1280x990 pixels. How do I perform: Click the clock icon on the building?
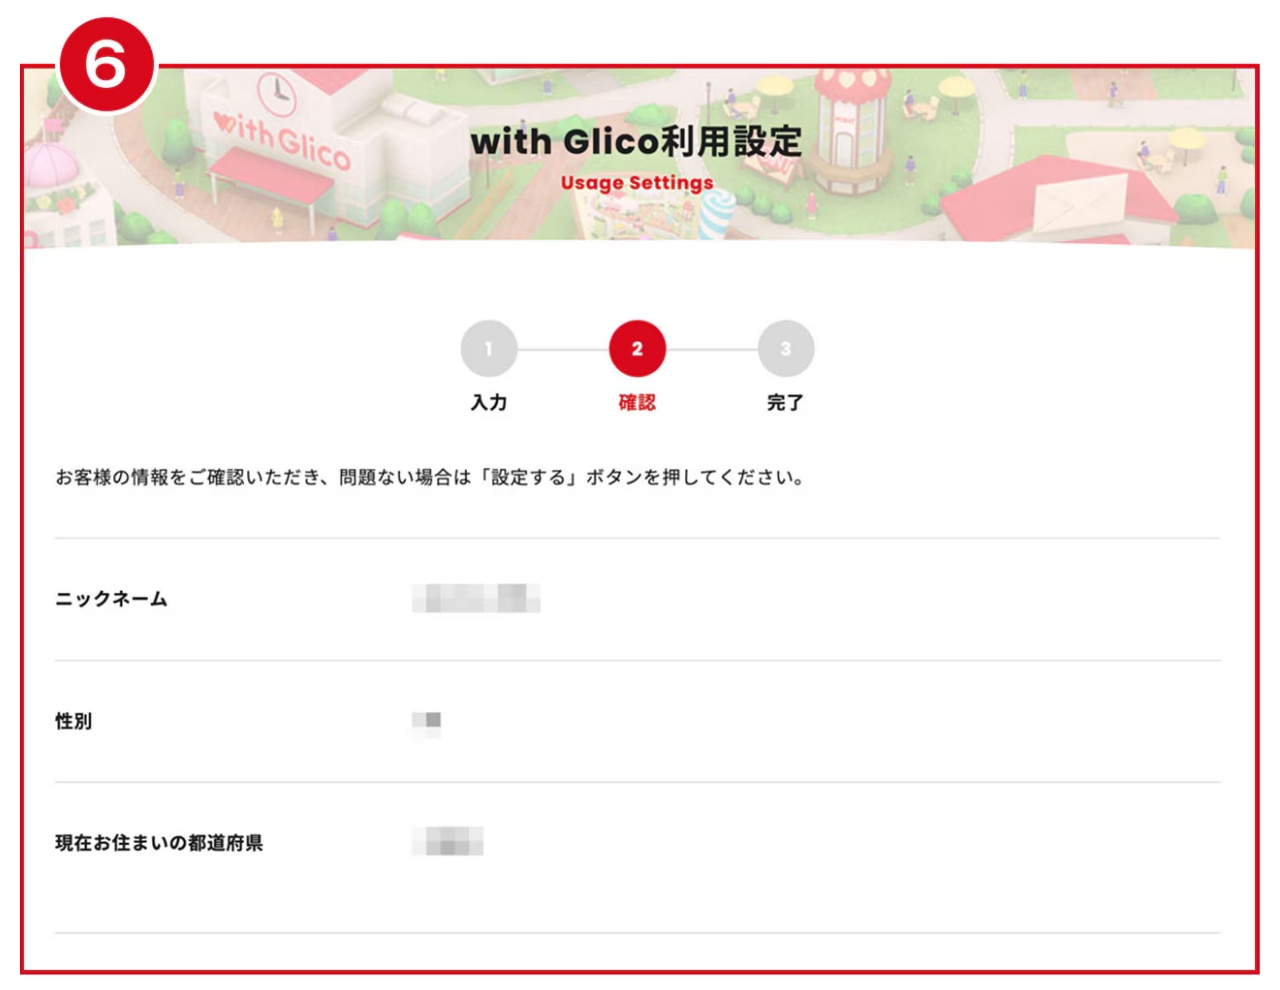click(277, 93)
